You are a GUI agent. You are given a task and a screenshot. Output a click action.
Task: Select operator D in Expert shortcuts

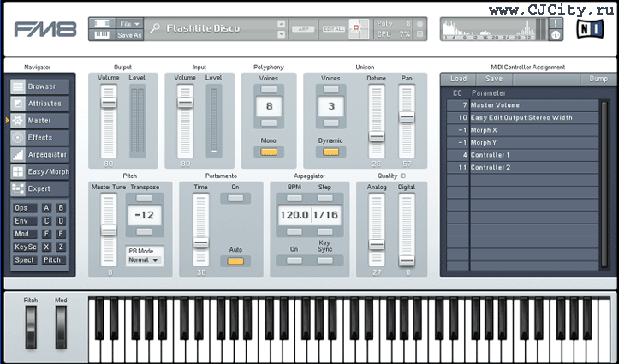[60, 221]
